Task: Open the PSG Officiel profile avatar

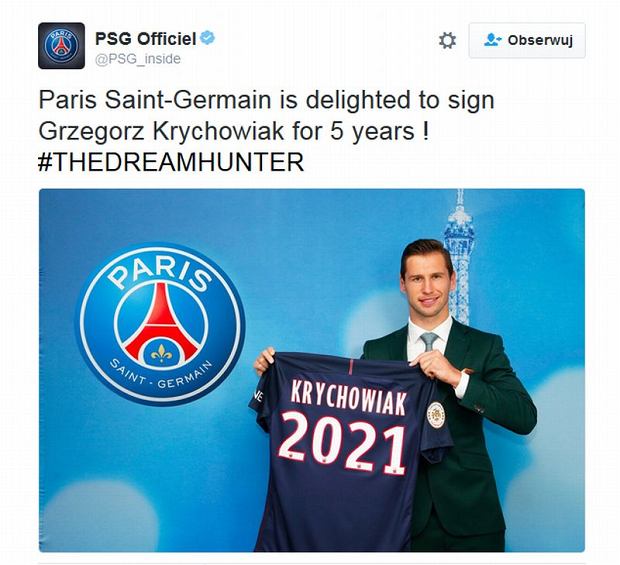Action: click(61, 45)
